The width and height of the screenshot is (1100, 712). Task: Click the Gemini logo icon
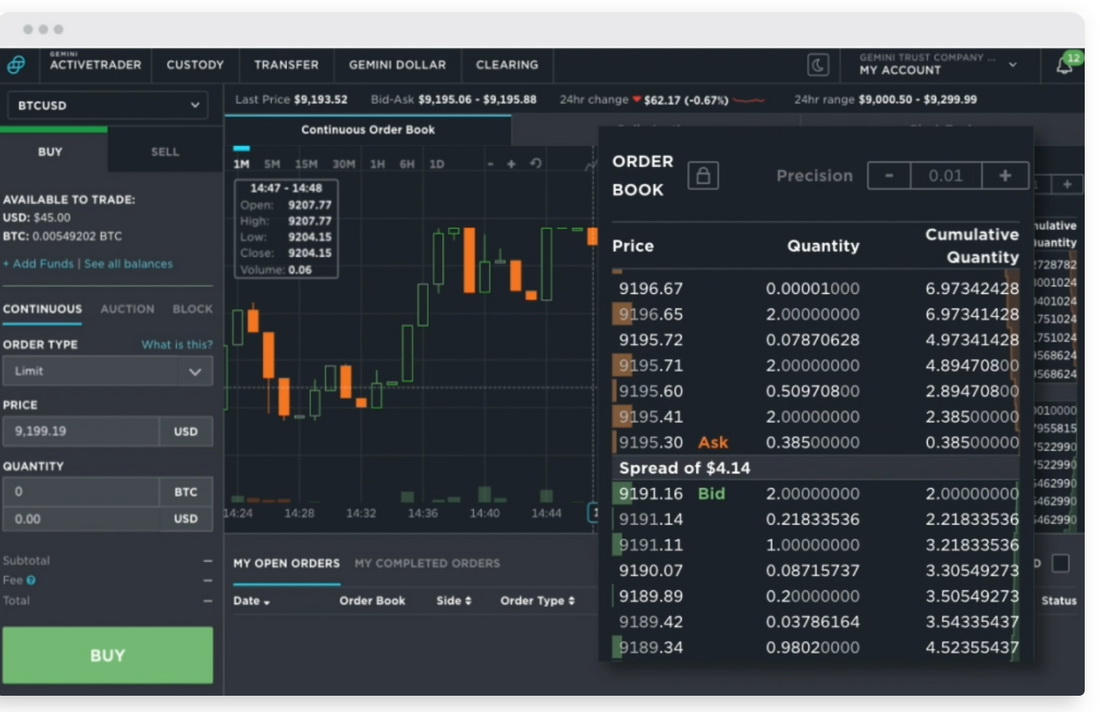[x=16, y=65]
